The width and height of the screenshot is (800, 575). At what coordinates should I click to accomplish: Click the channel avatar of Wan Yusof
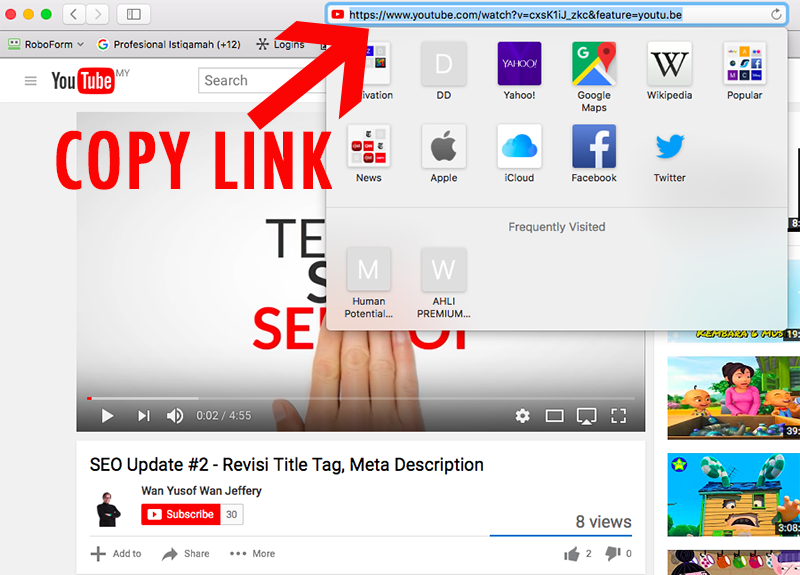coord(108,509)
